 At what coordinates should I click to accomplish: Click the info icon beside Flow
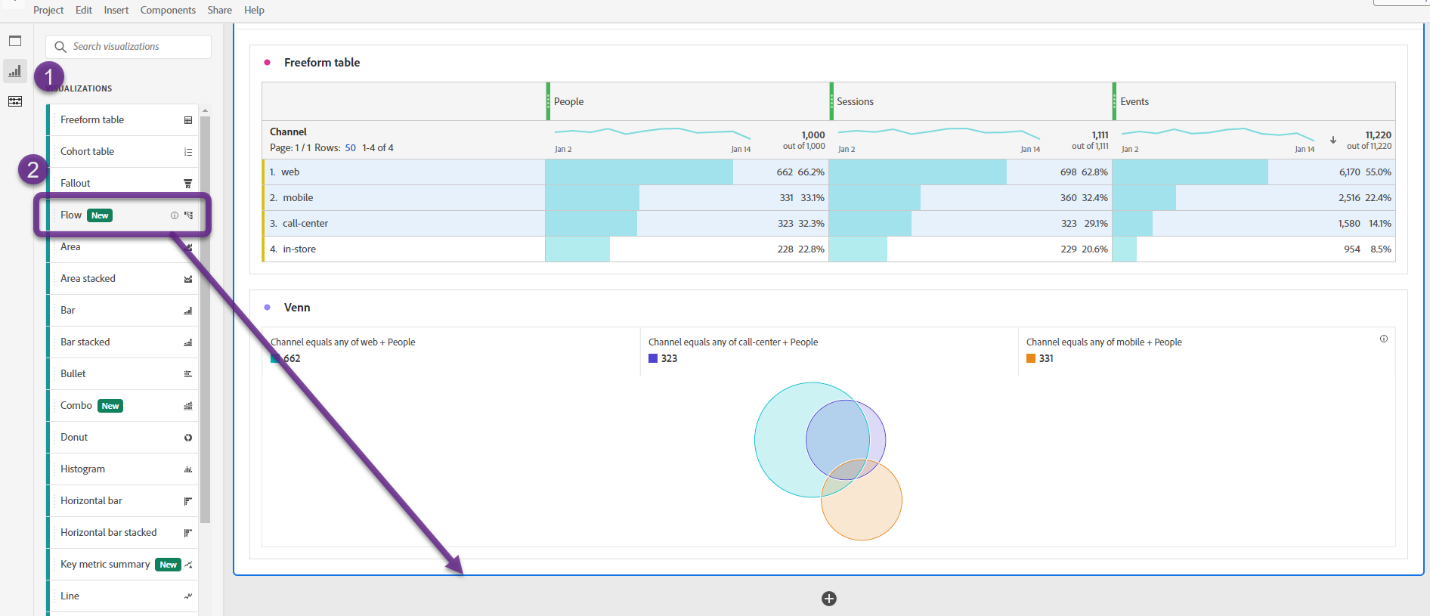click(174, 215)
